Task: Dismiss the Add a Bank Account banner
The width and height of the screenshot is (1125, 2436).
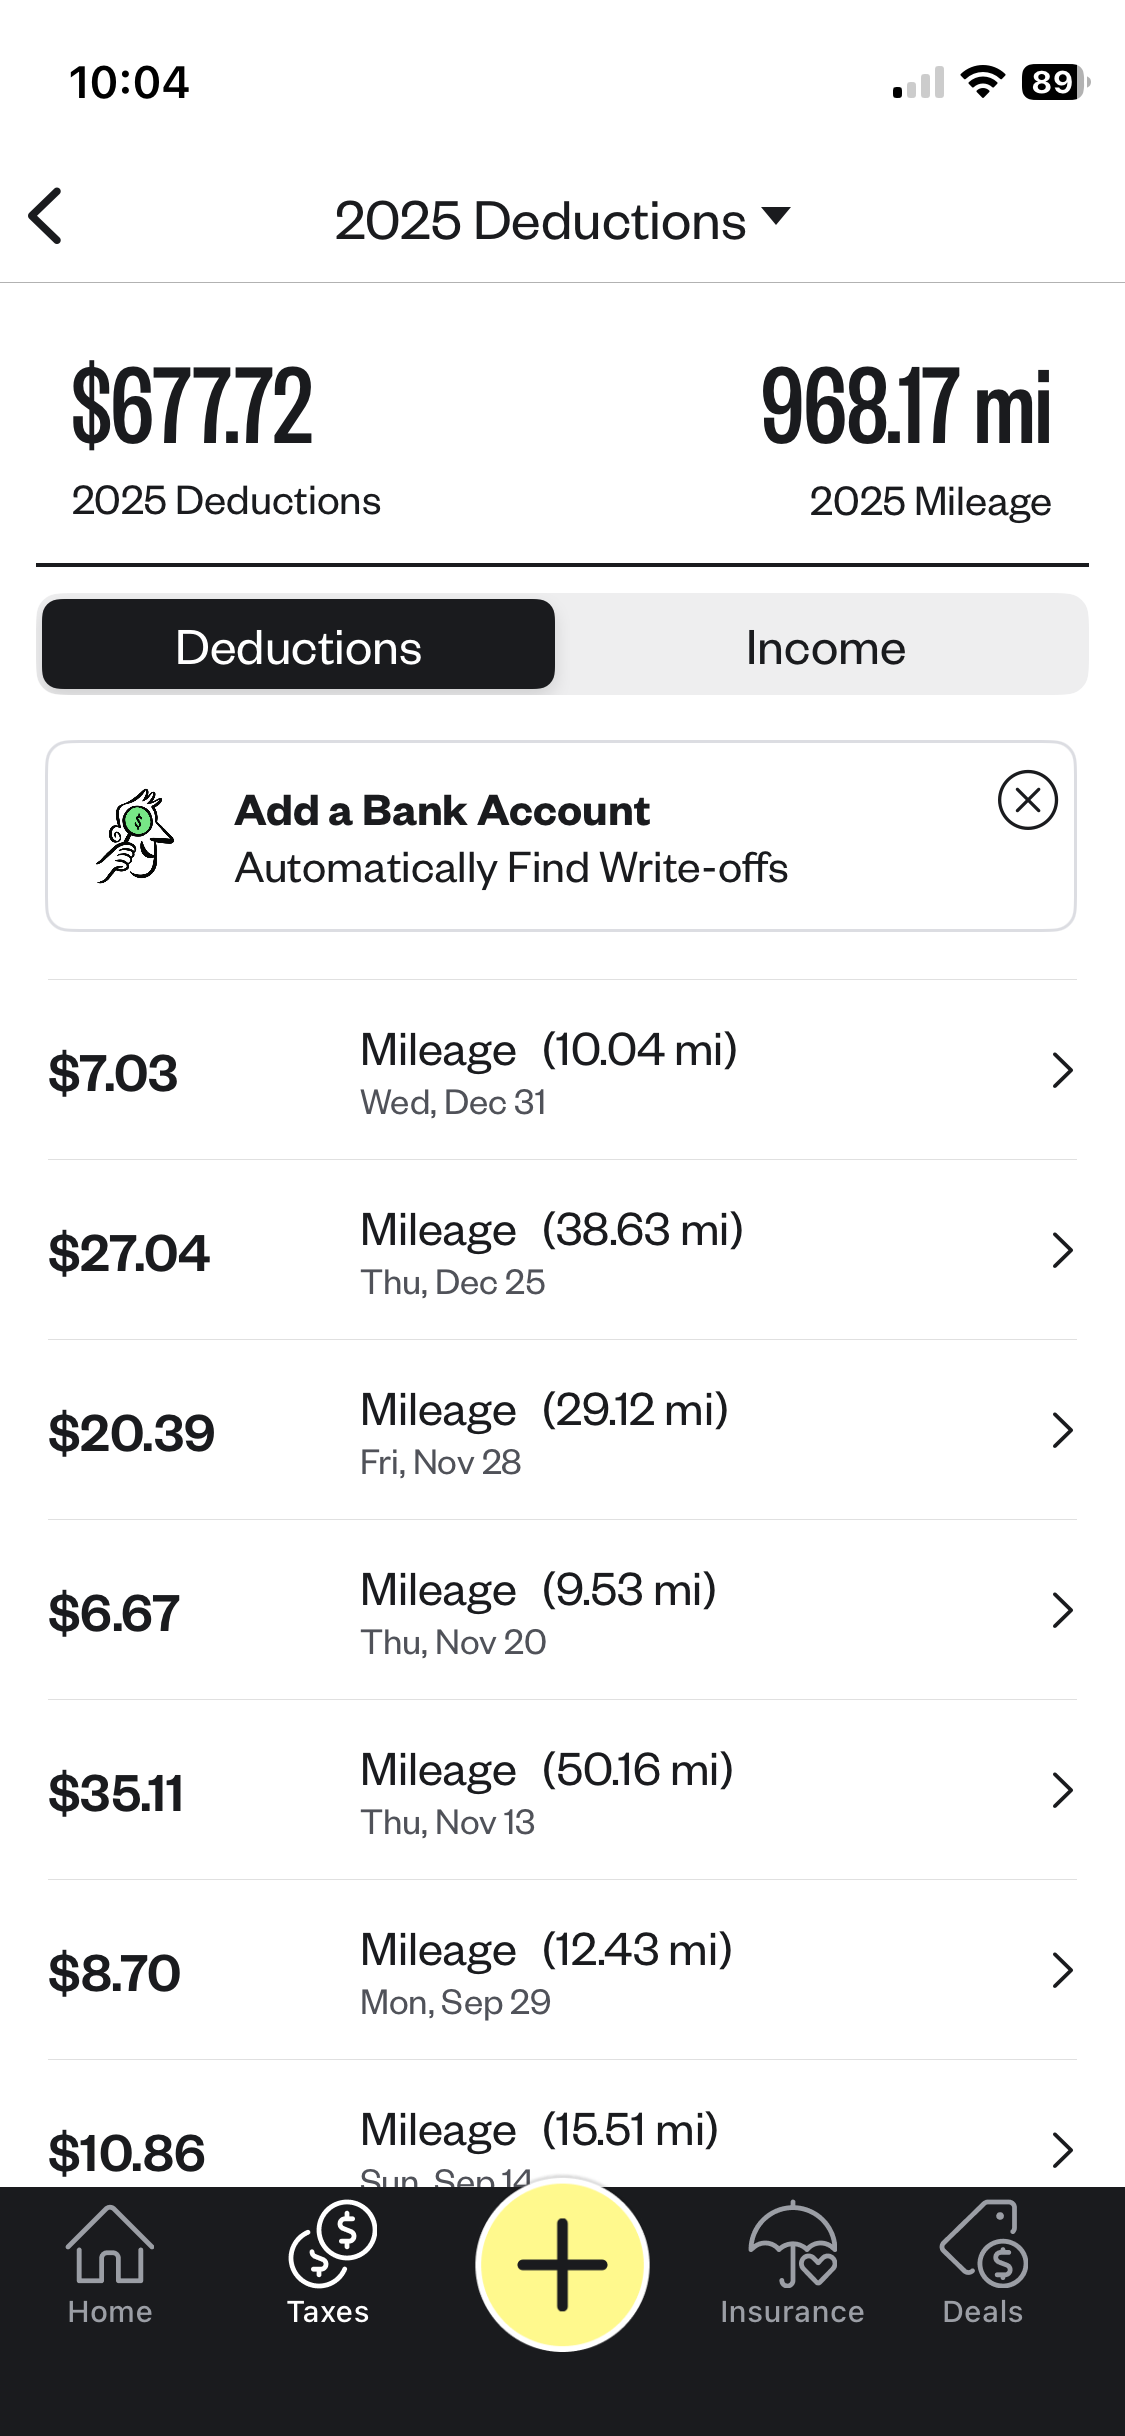Action: 1027,800
